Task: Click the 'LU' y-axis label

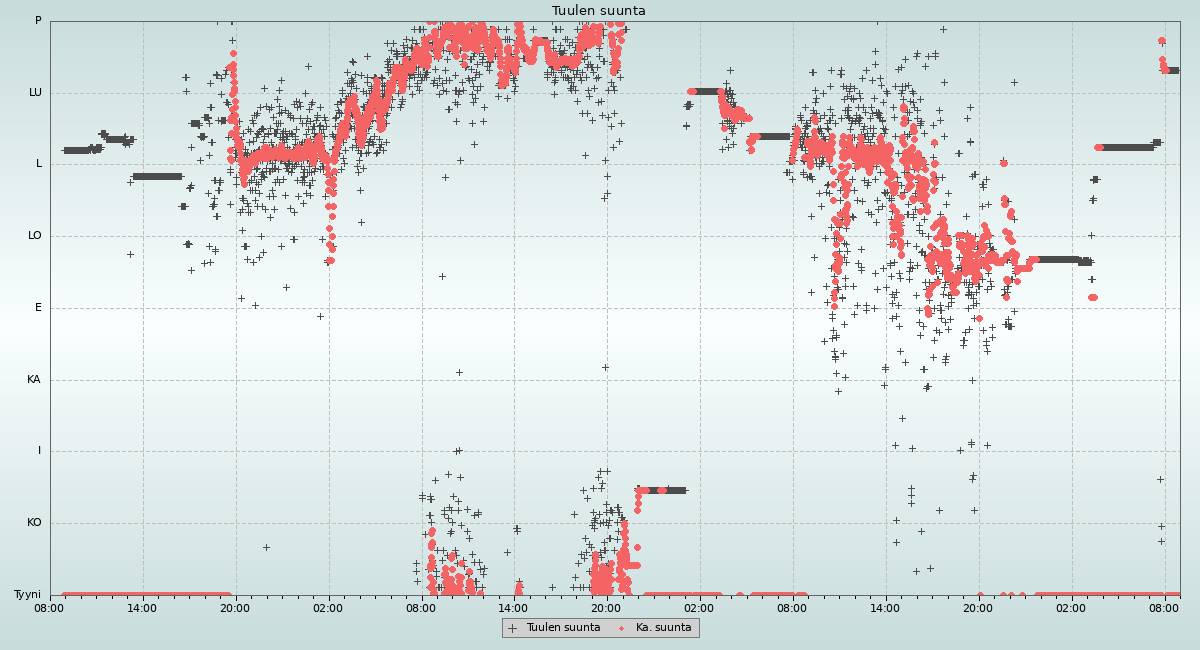Action: [x=35, y=93]
